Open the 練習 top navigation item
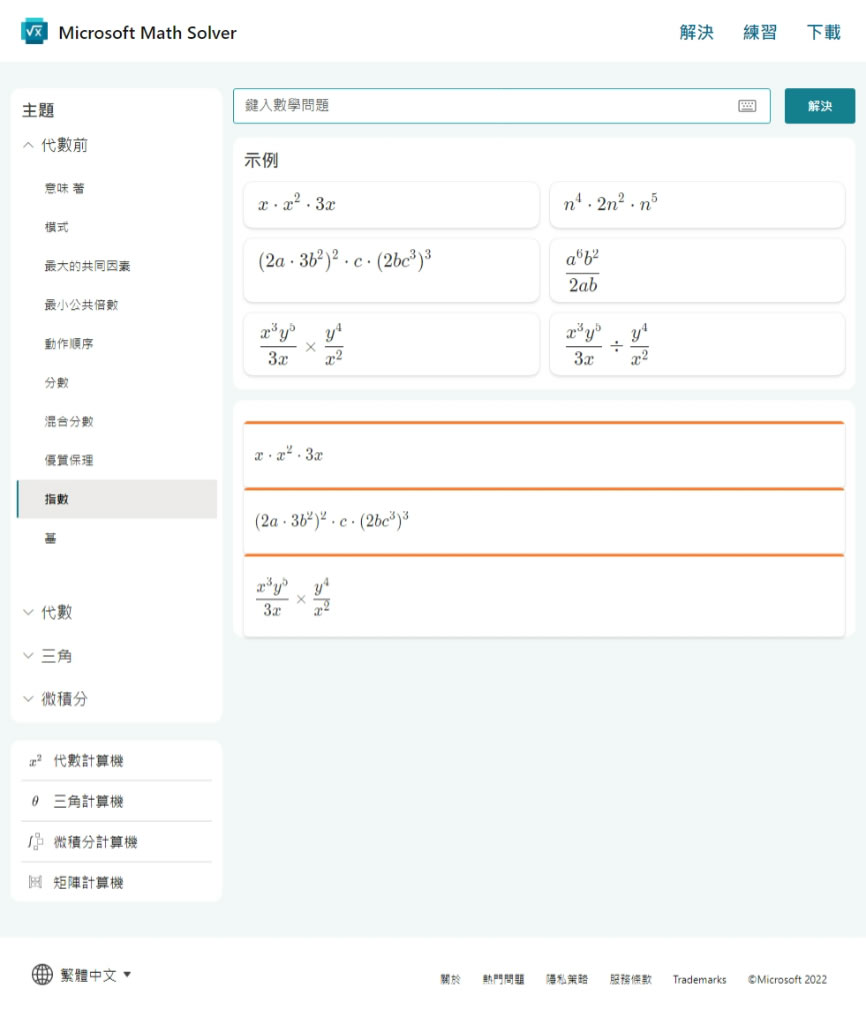This screenshot has height=1010, width=866. point(760,32)
